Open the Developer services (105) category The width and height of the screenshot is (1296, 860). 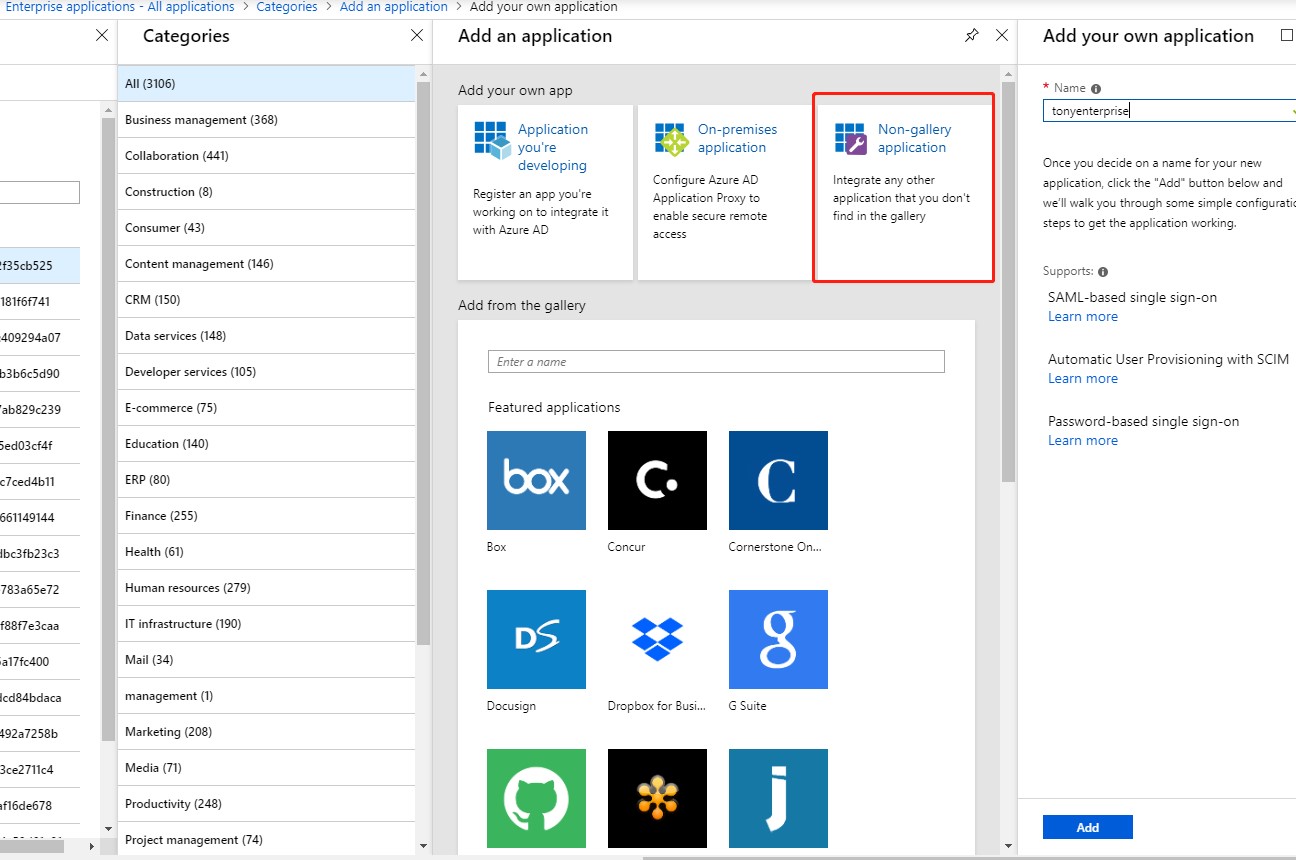pyautogui.click(x=266, y=372)
